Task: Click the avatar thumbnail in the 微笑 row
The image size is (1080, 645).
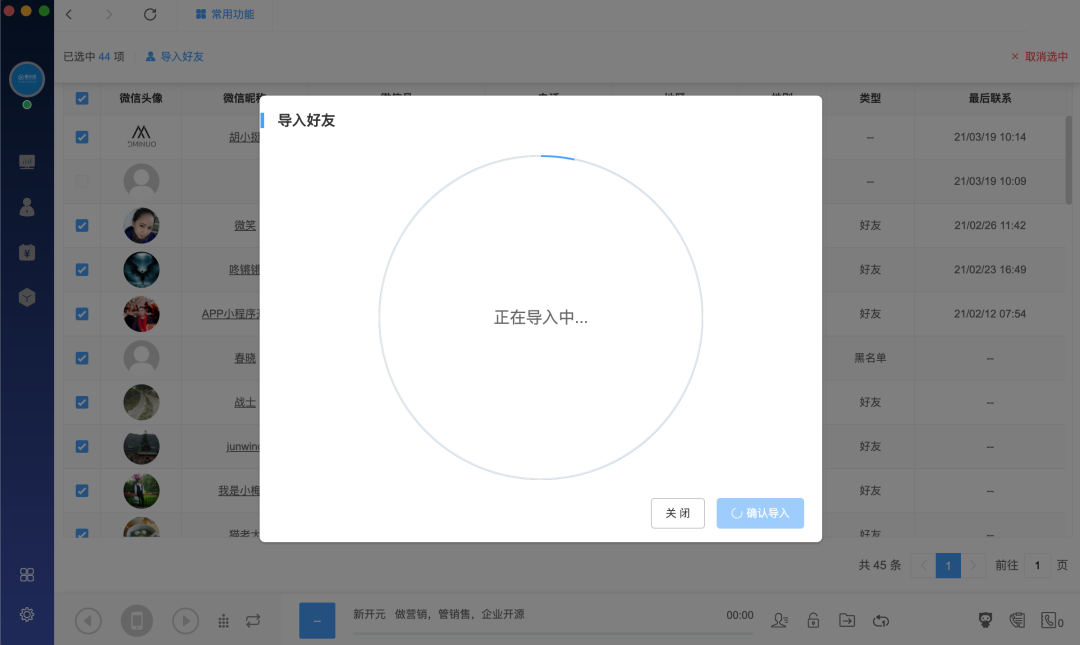Action: pyautogui.click(x=141, y=225)
